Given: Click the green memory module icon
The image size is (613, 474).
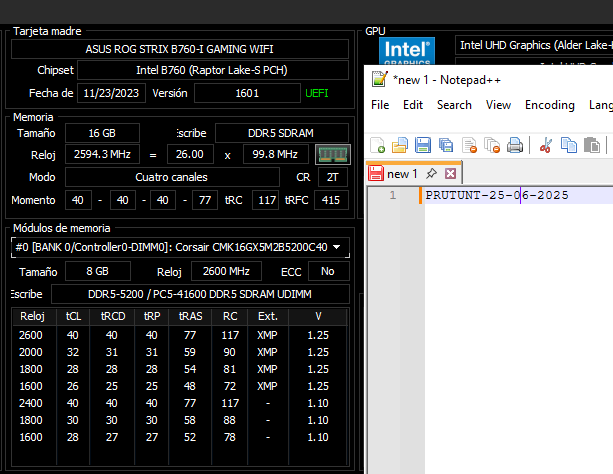Looking at the screenshot, I should coord(333,154).
